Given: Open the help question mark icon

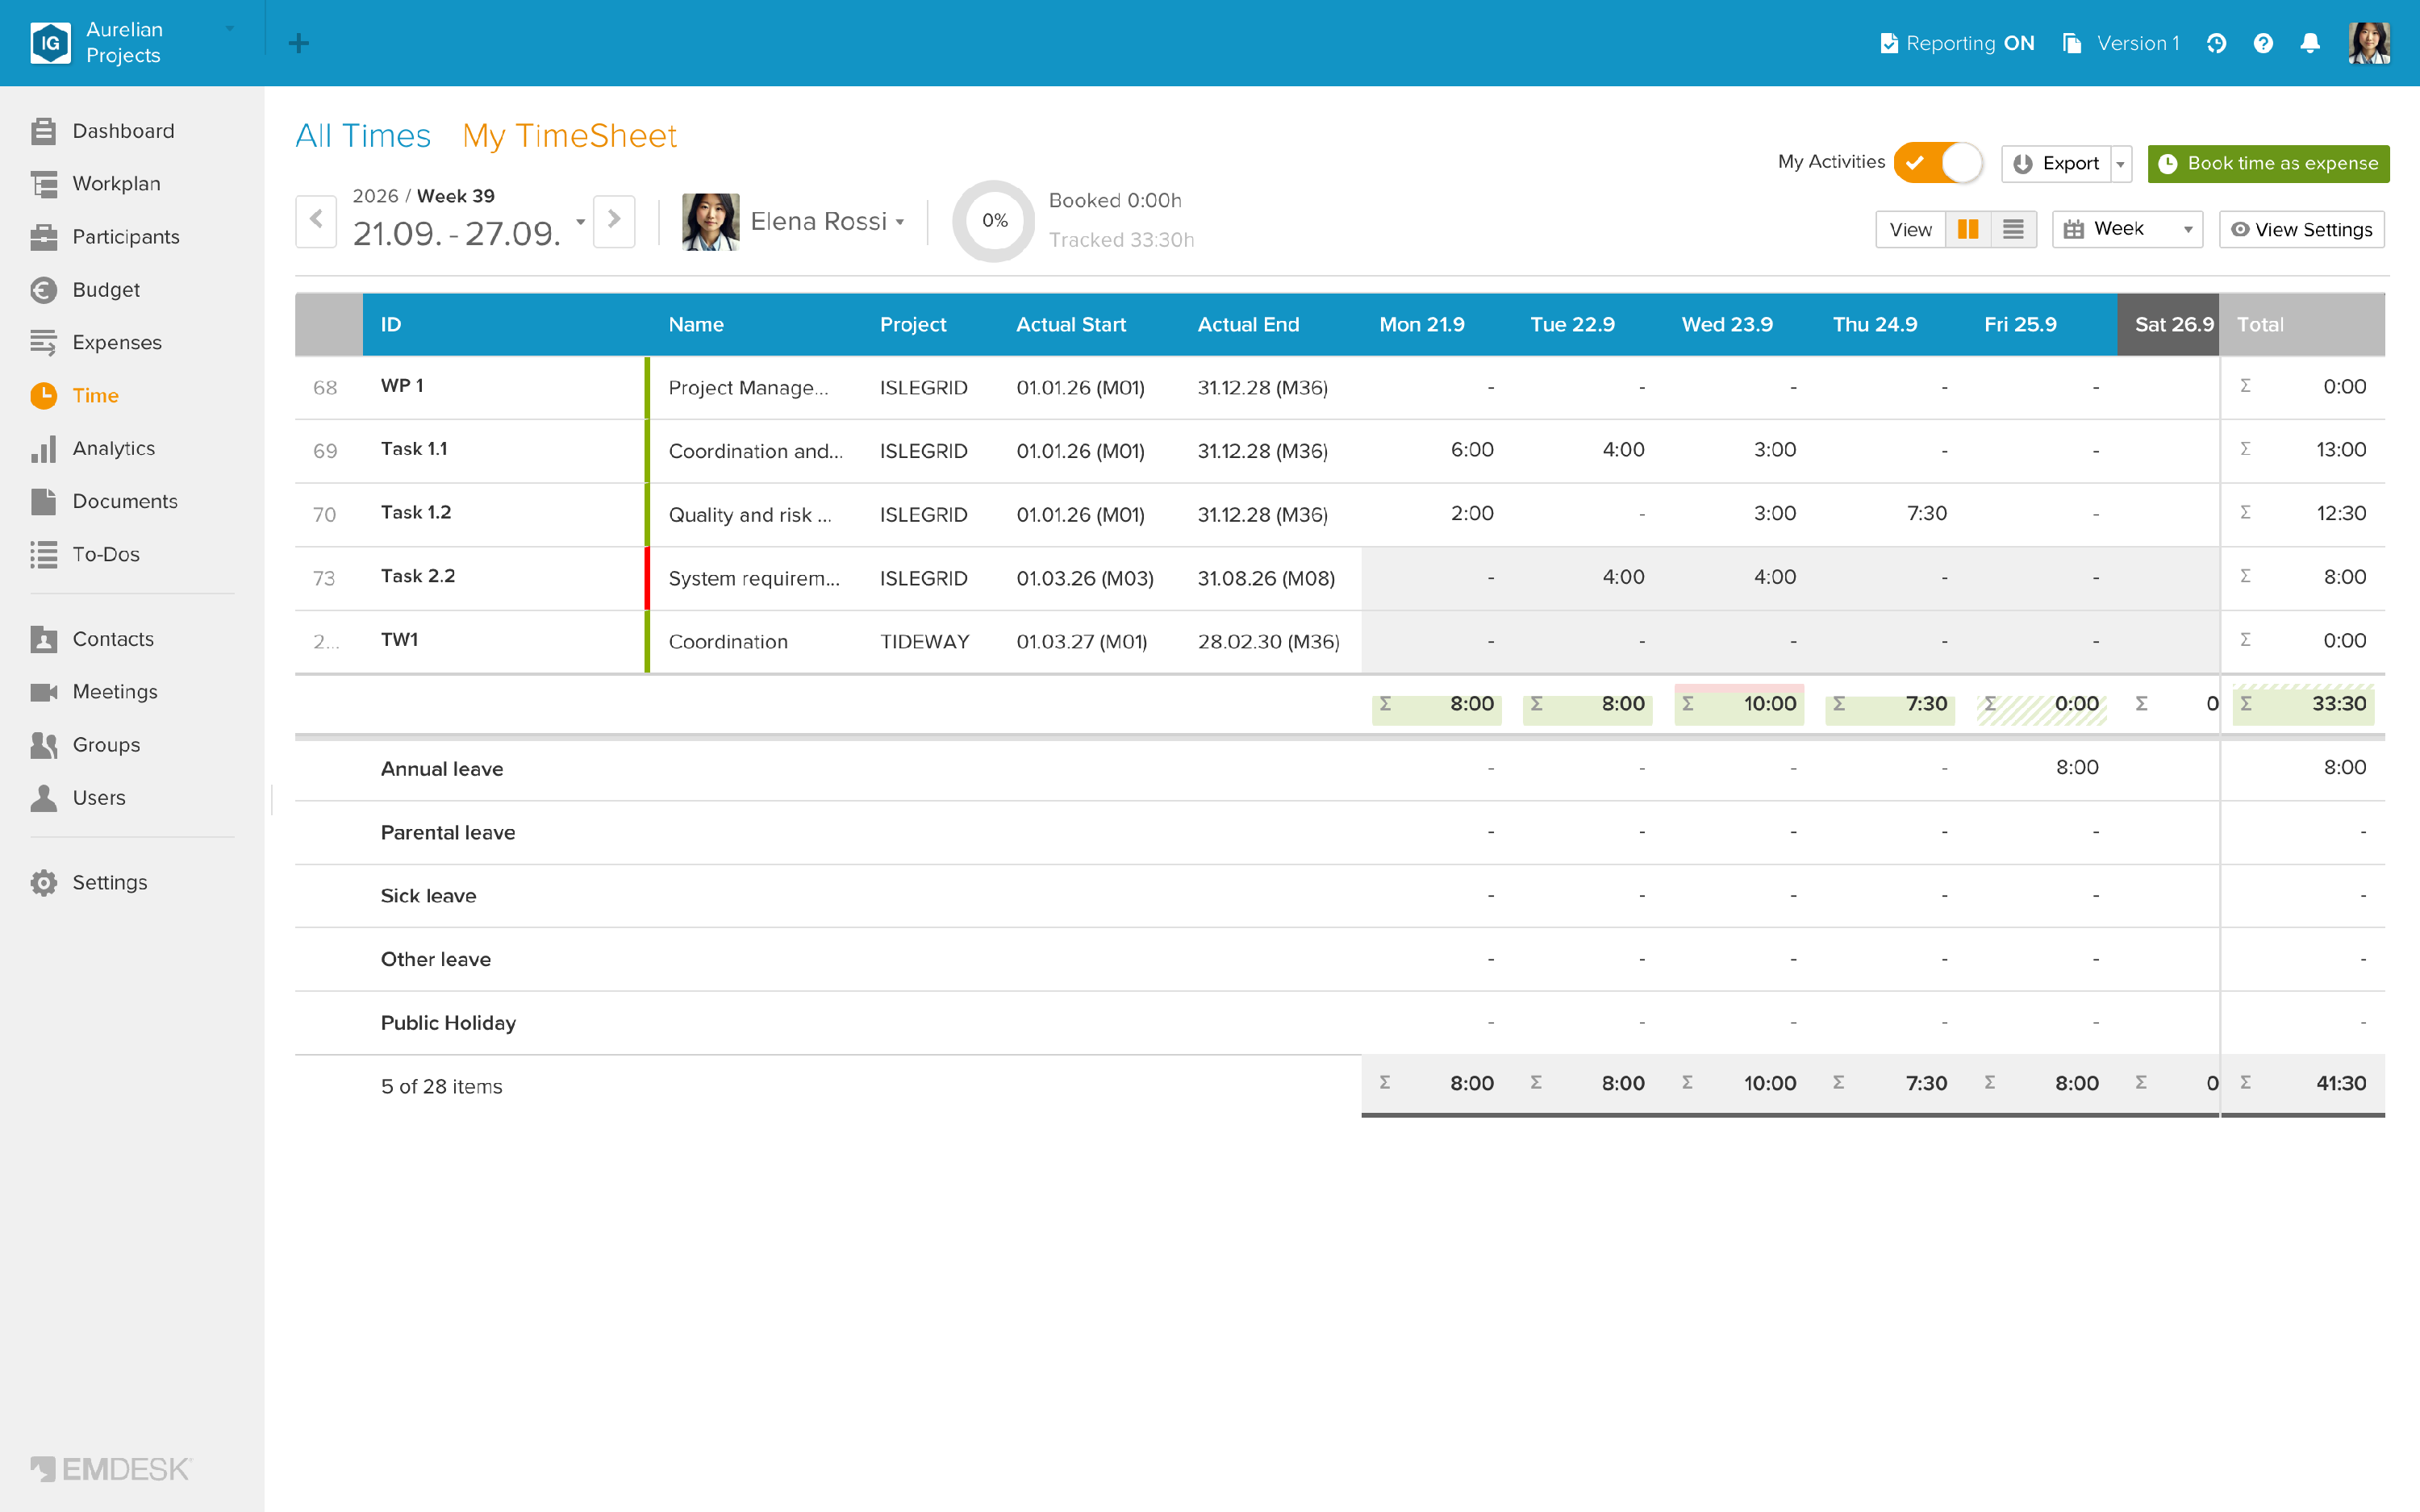Looking at the screenshot, I should click(2263, 43).
